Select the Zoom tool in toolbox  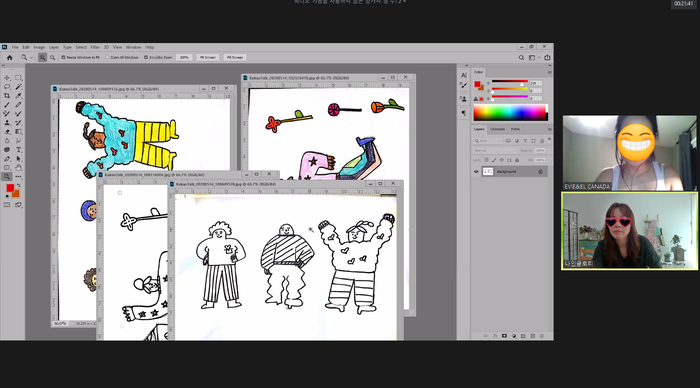click(7, 177)
